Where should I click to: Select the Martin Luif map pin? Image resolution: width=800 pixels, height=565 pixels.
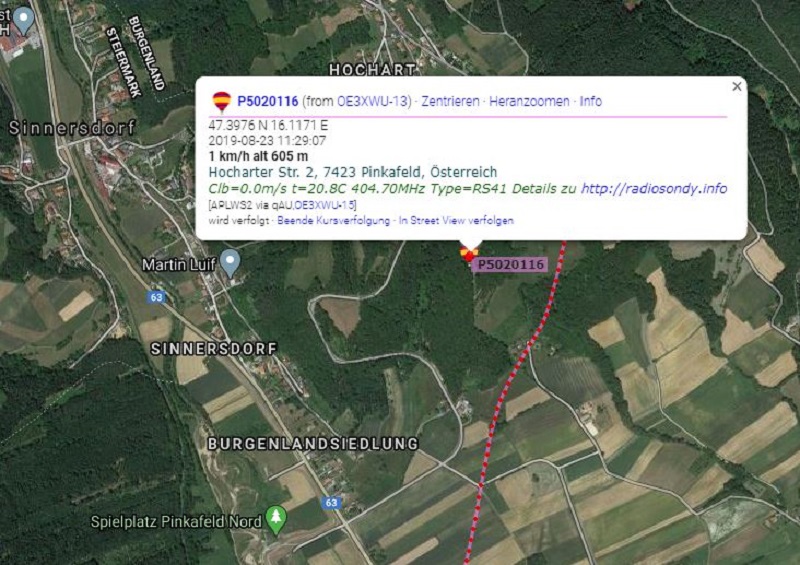click(230, 263)
